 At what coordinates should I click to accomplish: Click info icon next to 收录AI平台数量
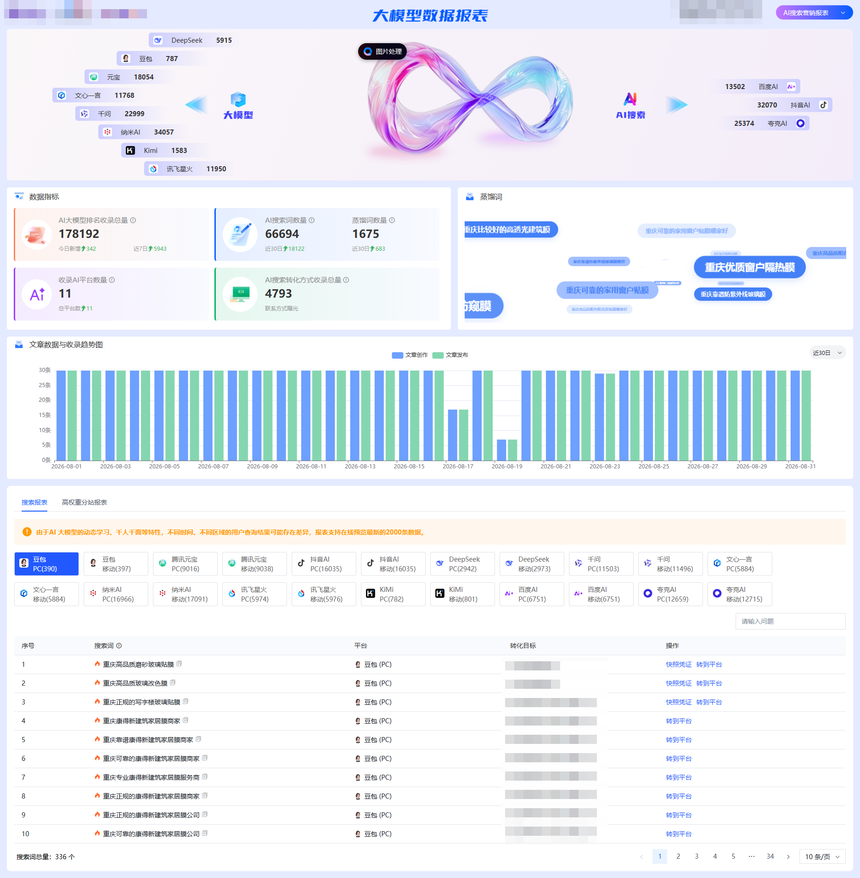[x=112, y=280]
